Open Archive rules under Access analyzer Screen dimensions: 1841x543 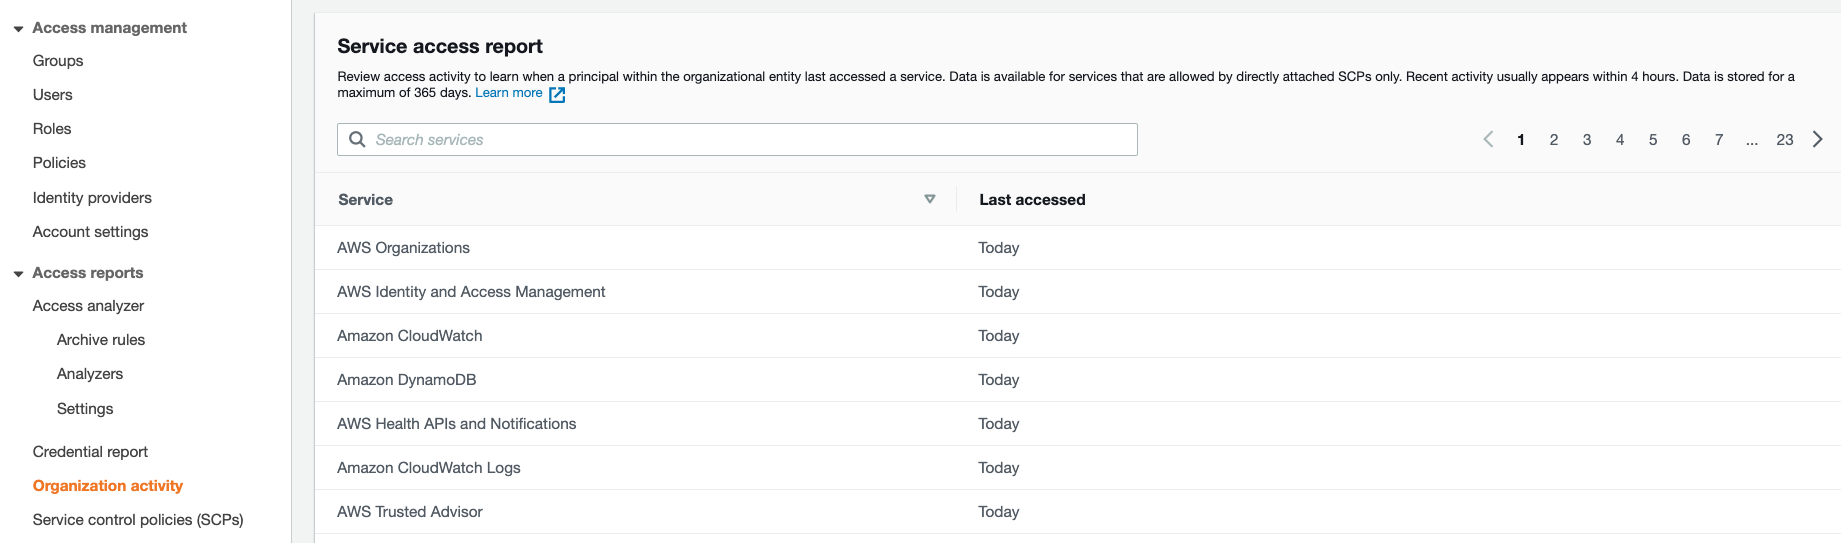point(101,340)
